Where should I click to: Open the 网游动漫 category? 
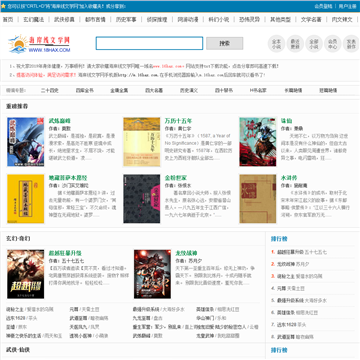click(188, 19)
